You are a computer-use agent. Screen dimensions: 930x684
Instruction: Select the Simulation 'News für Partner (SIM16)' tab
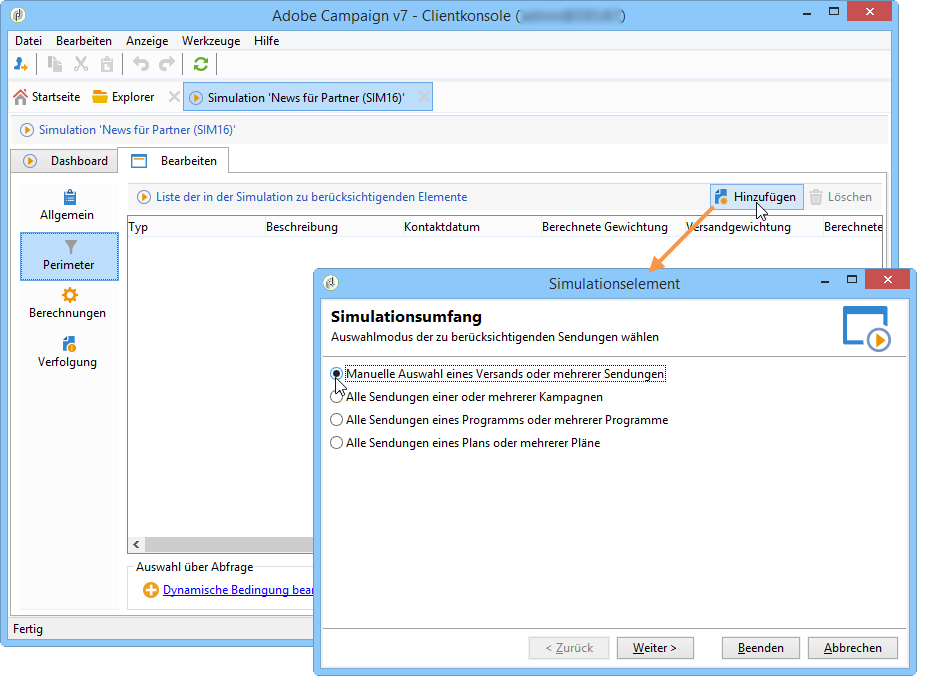tap(306, 97)
